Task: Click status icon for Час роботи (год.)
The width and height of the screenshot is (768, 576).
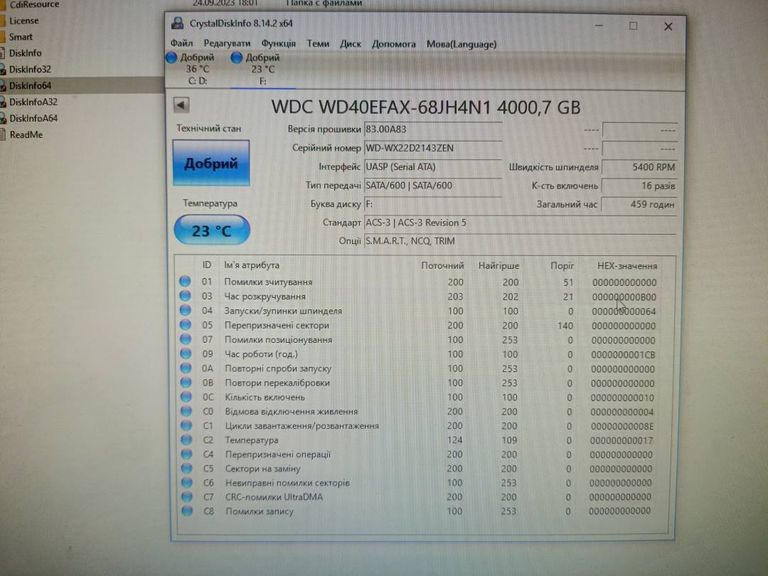Action: coord(186,353)
